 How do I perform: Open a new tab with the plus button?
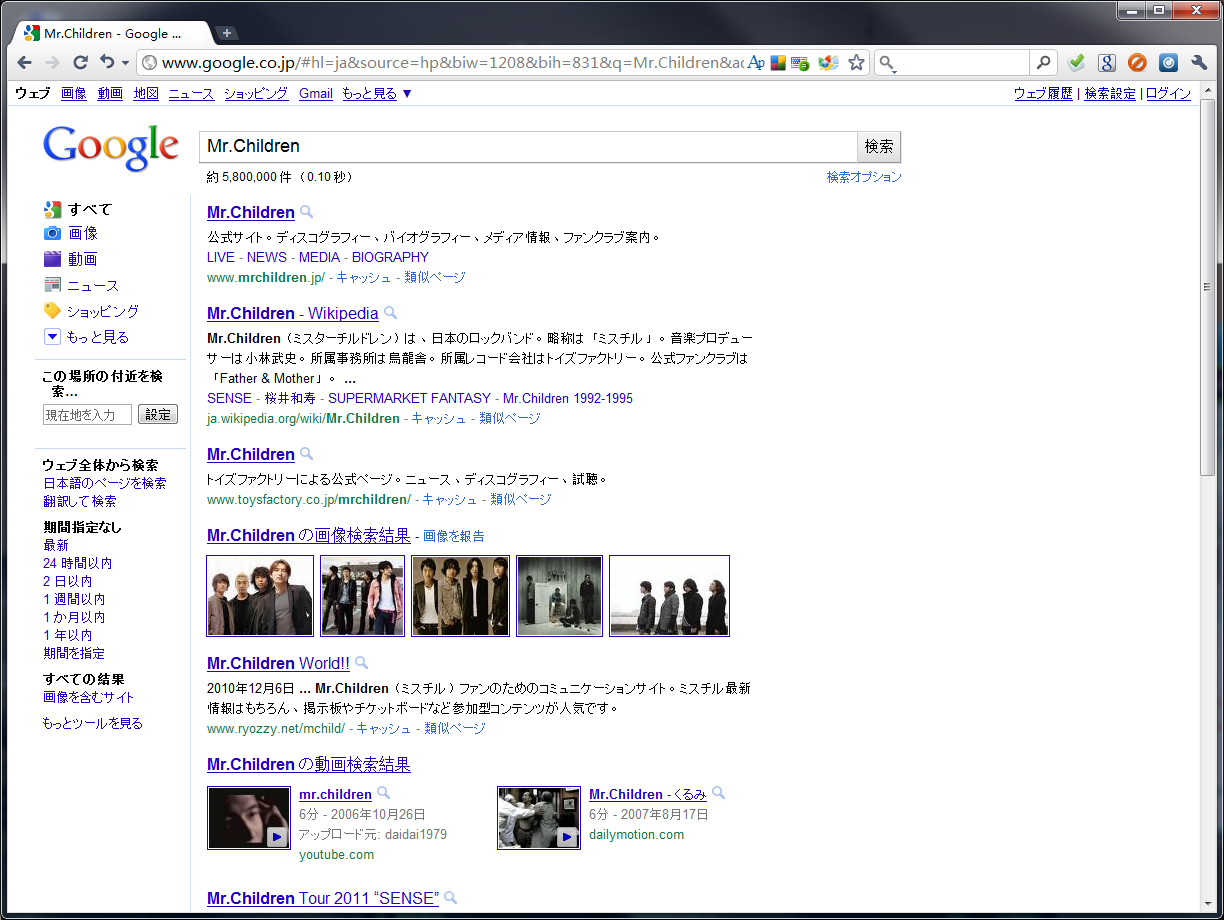[227, 33]
